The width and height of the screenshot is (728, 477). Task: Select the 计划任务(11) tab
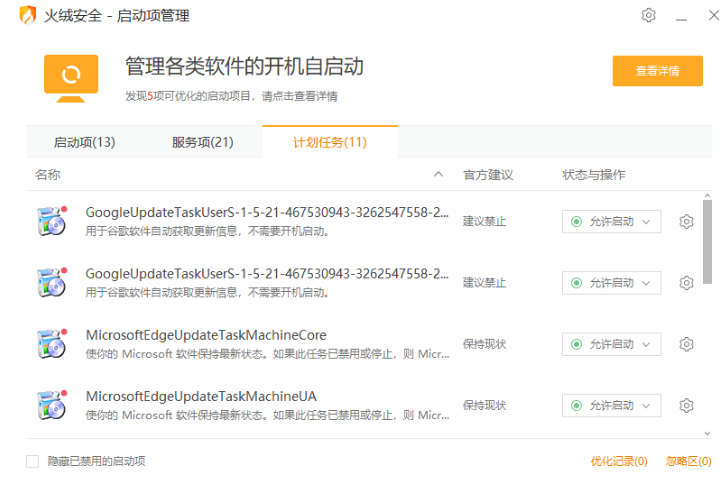pyautogui.click(x=330, y=142)
